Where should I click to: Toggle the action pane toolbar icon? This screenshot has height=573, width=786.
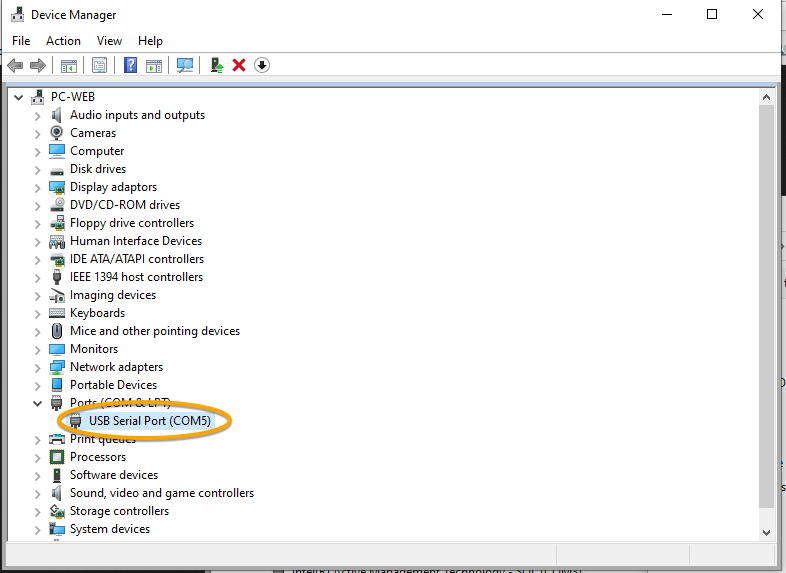(x=154, y=65)
